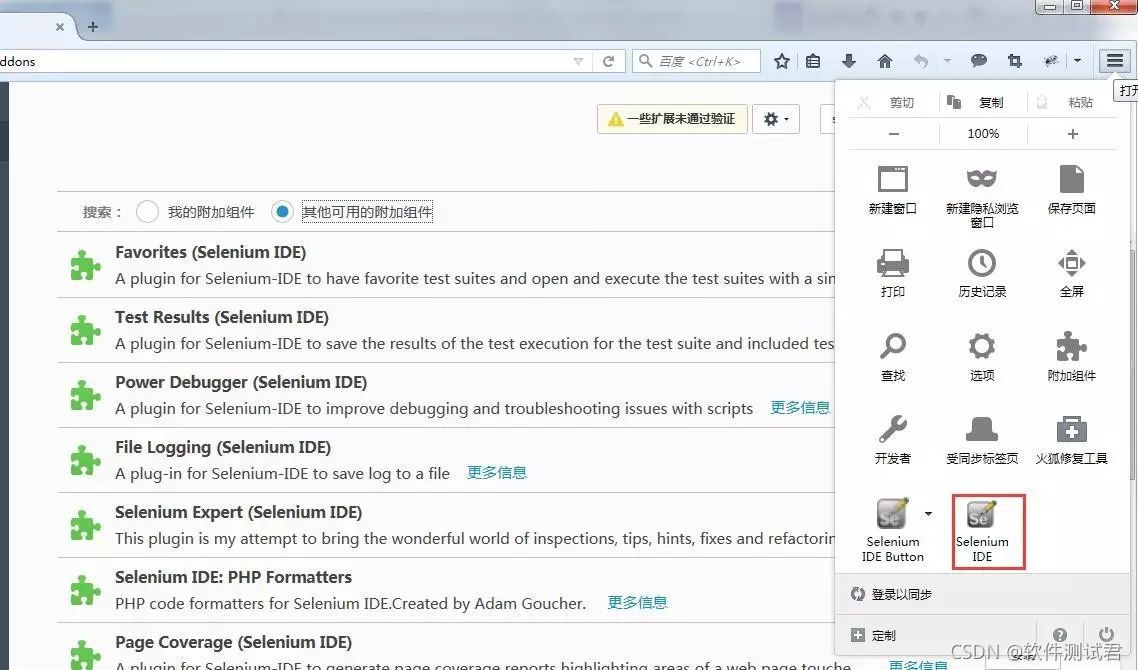Click the zoom in plus button
Screen dimensions: 1138x670
pos(1072,134)
